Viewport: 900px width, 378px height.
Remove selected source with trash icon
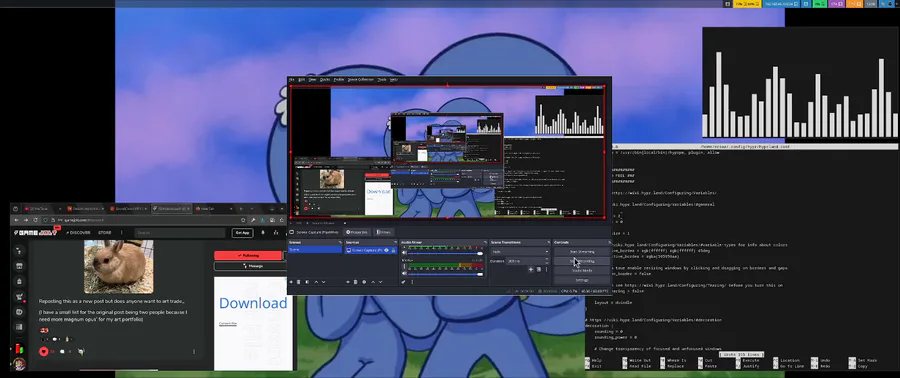355,282
